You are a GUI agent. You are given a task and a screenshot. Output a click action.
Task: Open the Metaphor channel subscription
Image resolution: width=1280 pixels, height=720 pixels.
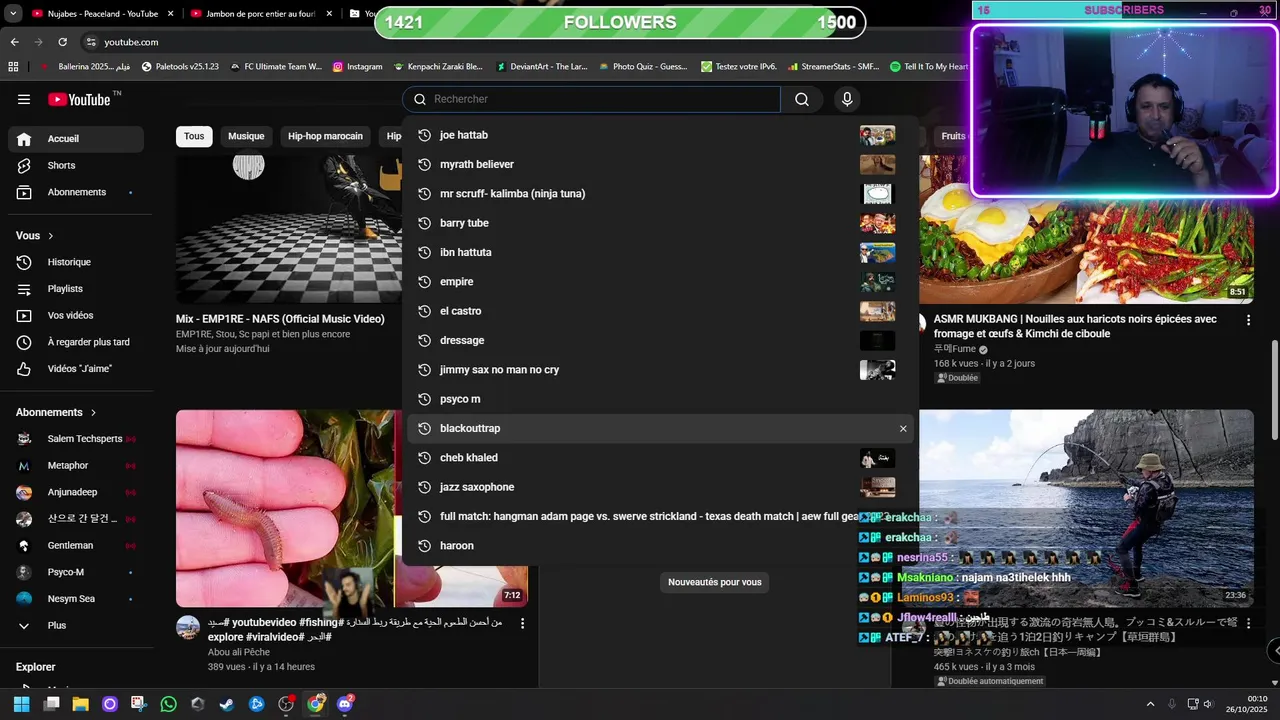pos(76,465)
